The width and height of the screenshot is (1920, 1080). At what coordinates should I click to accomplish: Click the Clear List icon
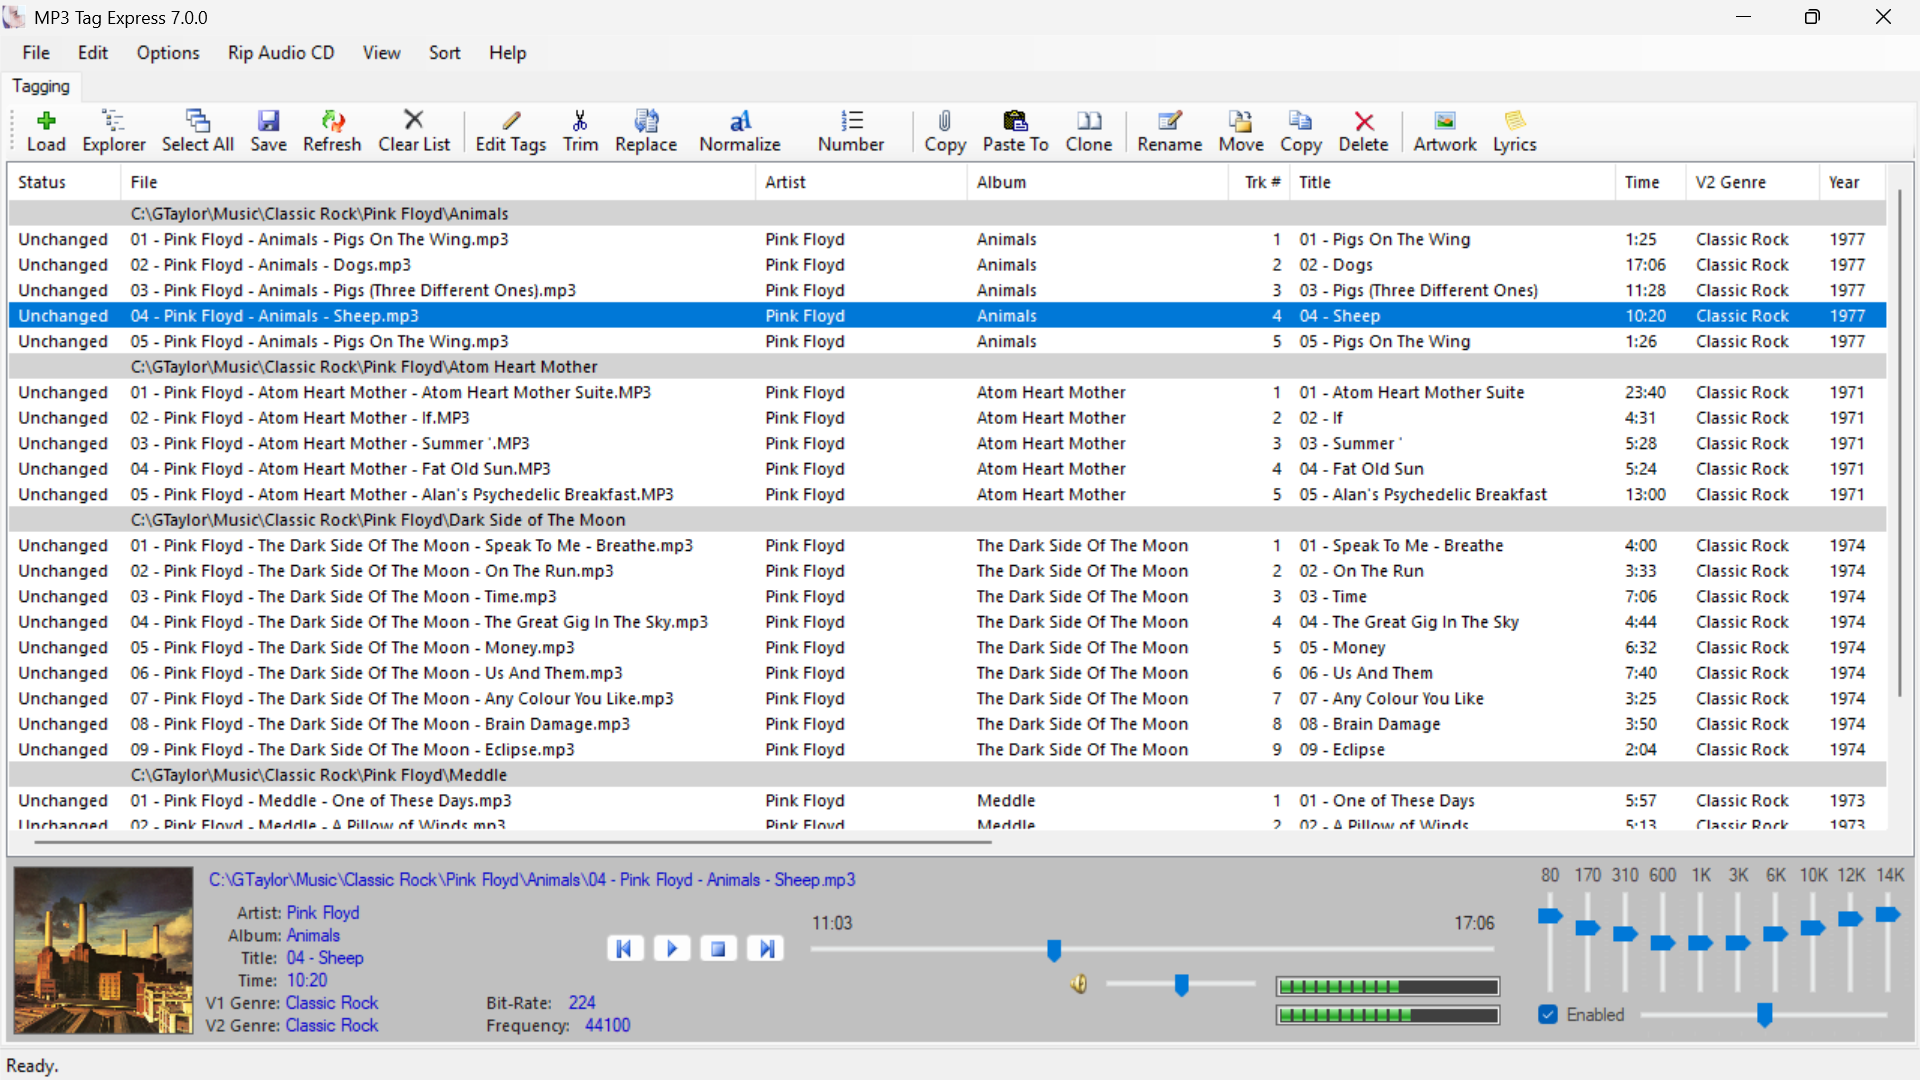click(414, 131)
